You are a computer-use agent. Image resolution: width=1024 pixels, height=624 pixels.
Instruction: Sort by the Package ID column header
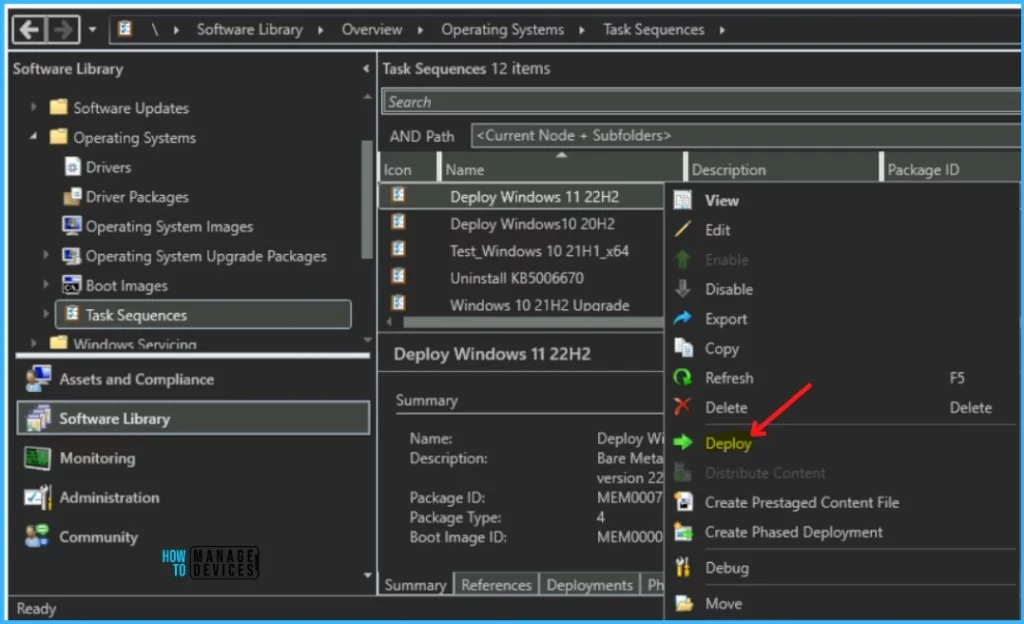tap(952, 170)
